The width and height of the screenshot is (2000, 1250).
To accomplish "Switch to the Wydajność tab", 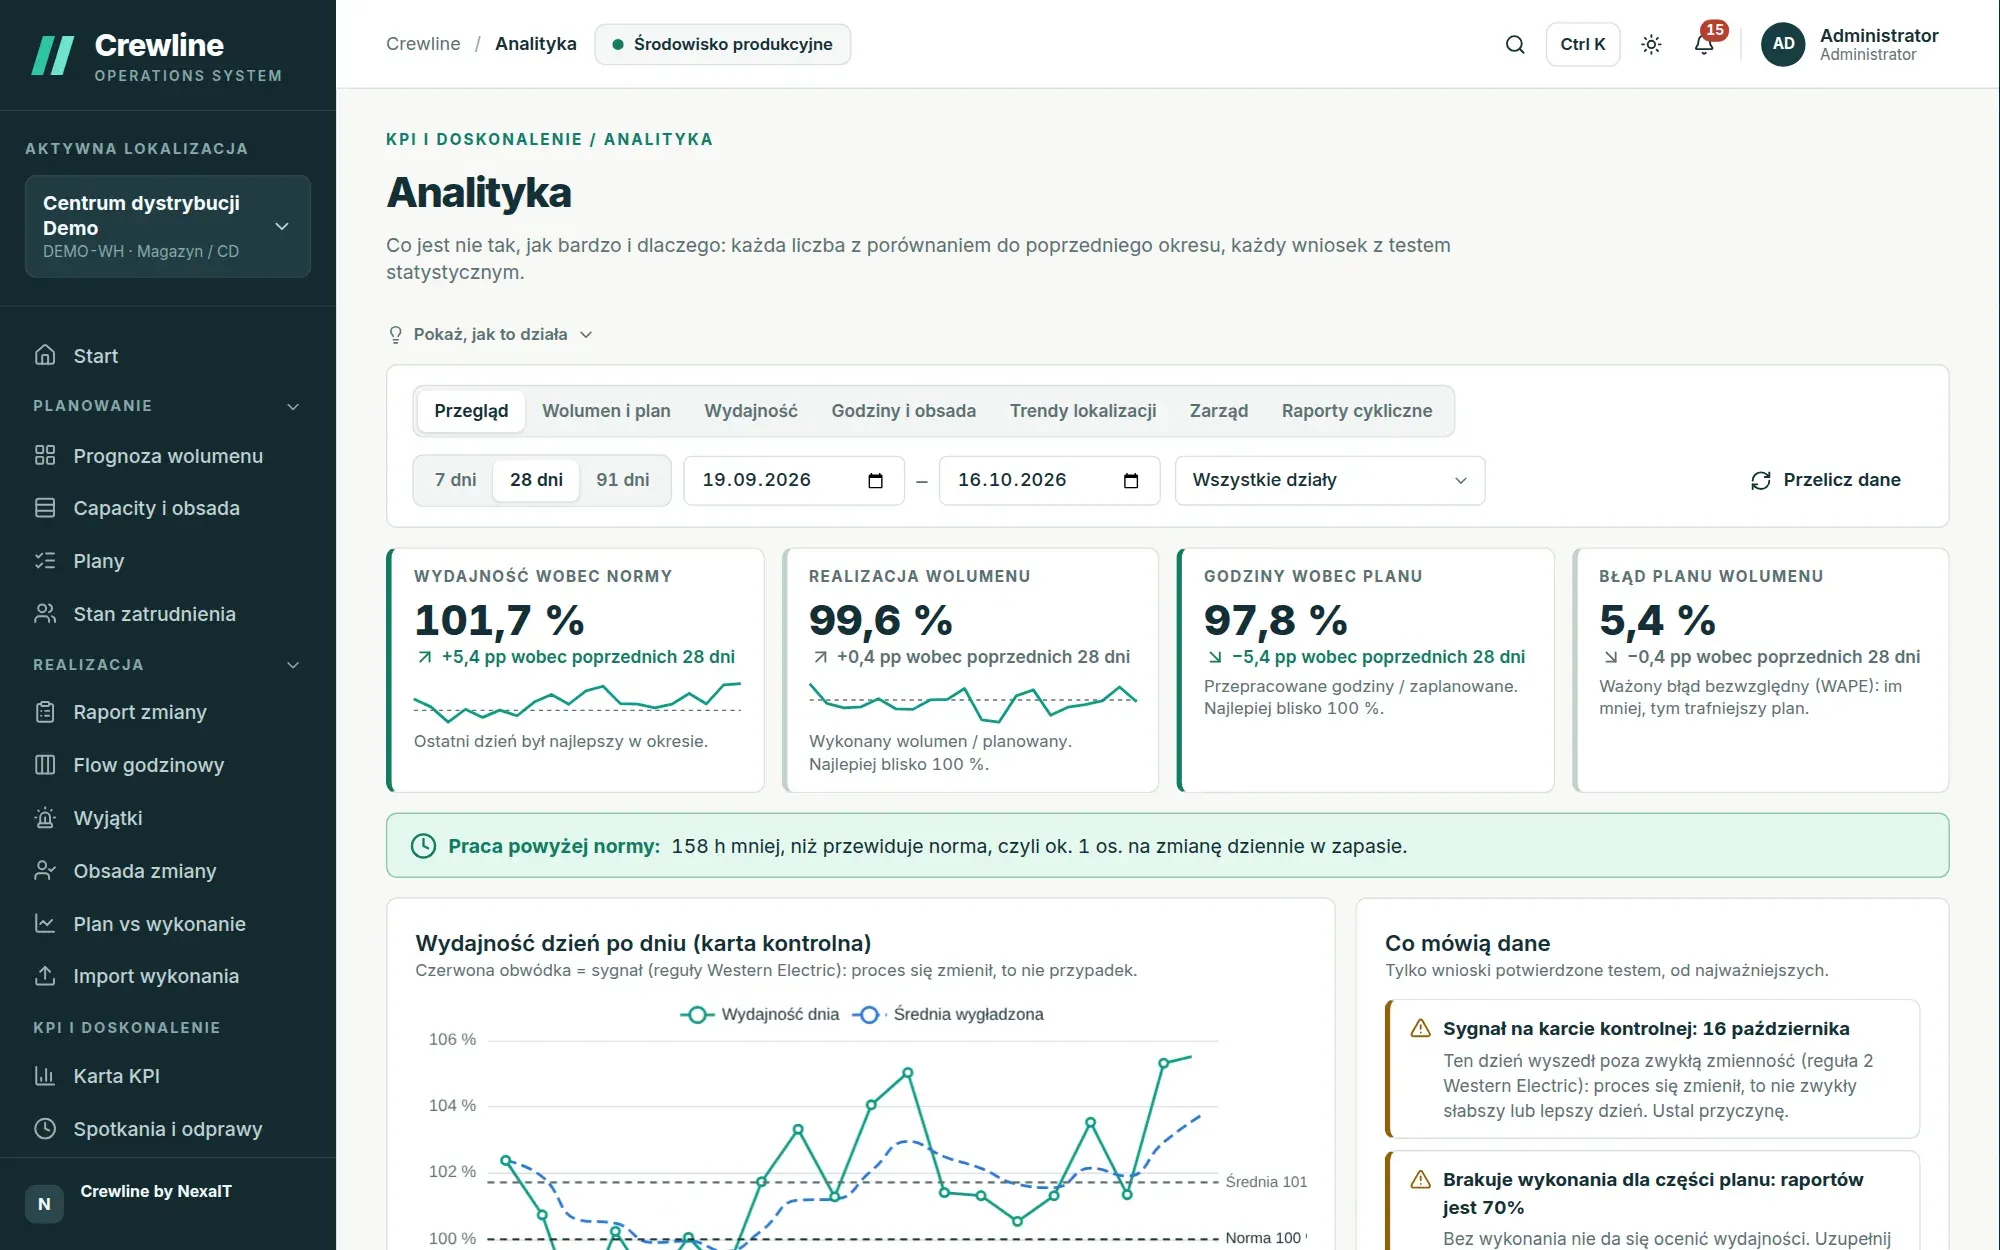I will tap(751, 411).
